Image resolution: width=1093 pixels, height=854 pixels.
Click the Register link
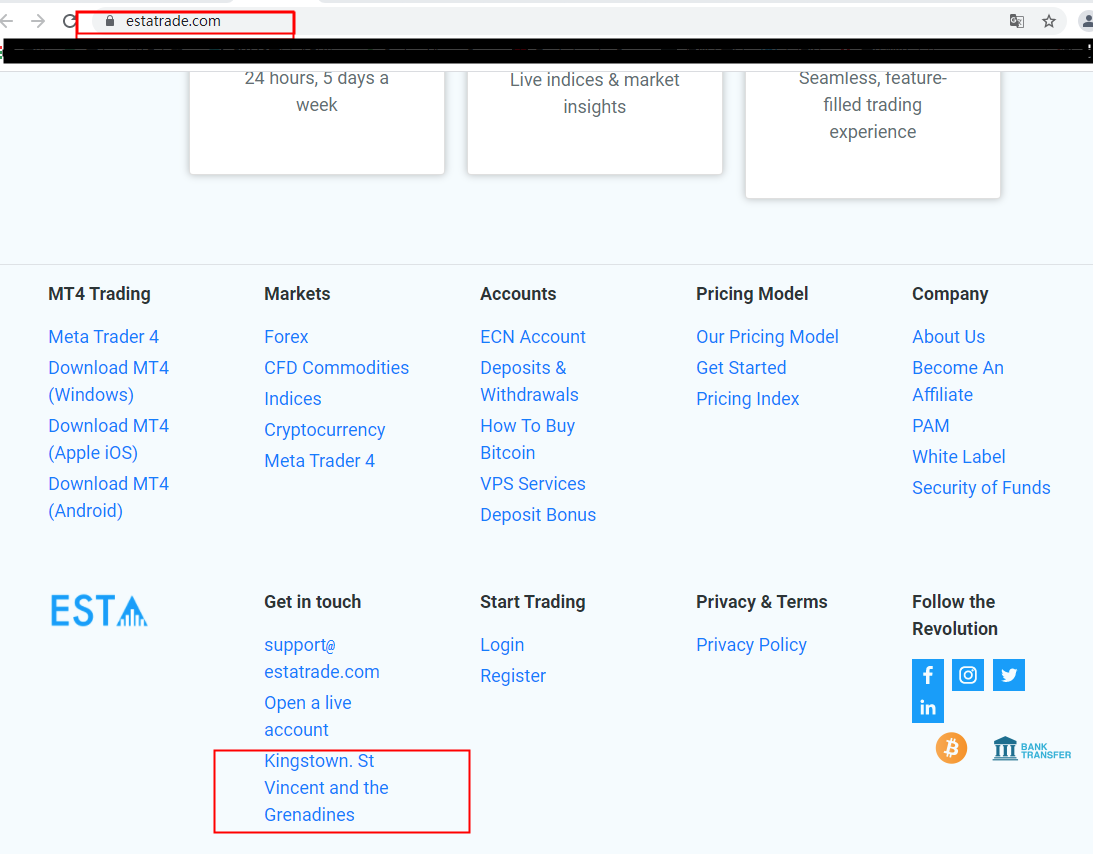[512, 676]
